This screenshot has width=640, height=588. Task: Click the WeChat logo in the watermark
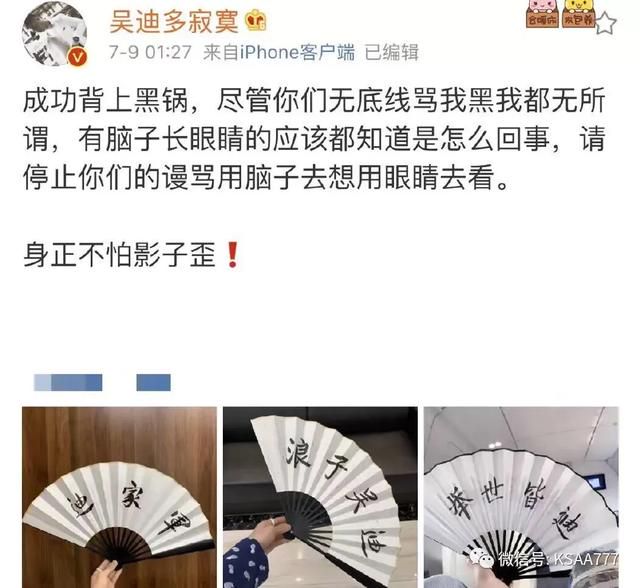(481, 559)
